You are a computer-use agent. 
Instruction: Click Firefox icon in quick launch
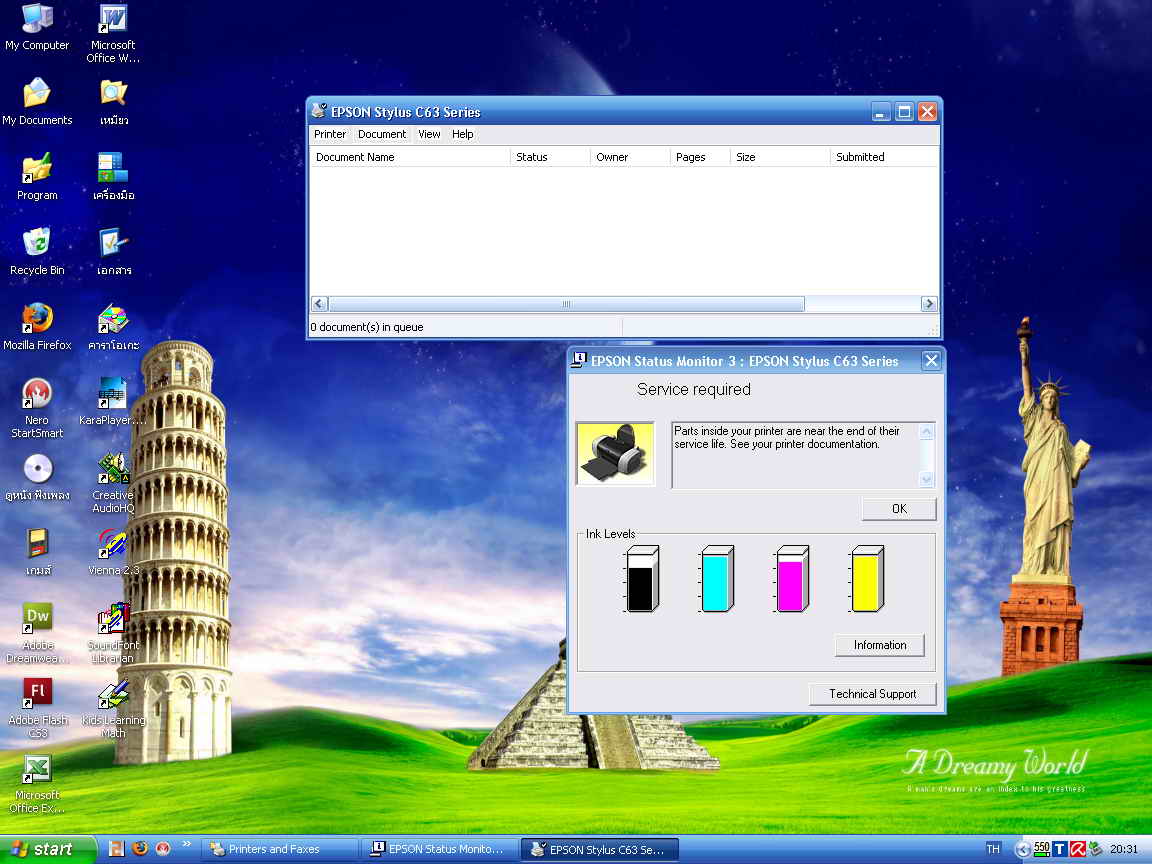pyautogui.click(x=140, y=849)
